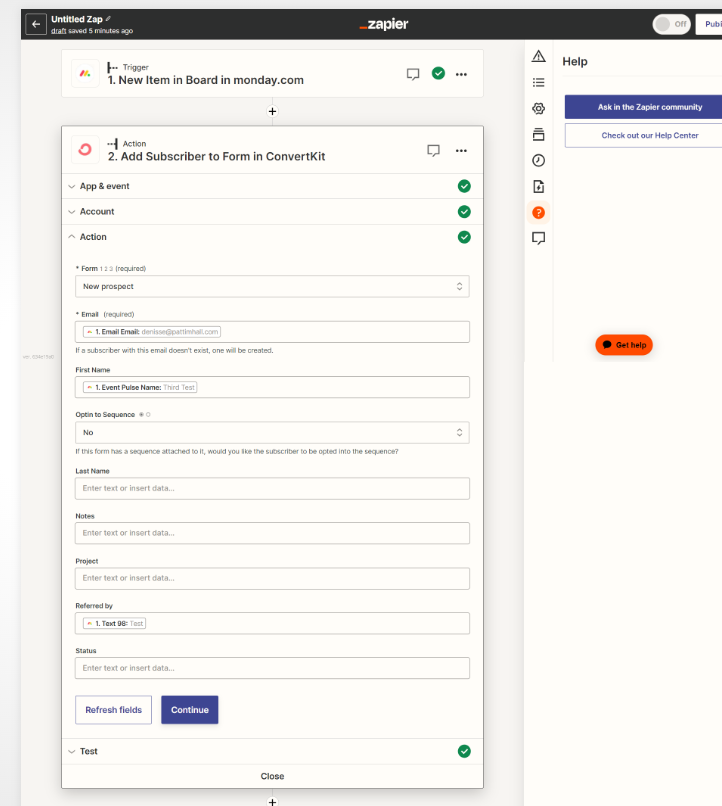Toggle the Zap On/Off switch

tap(671, 24)
